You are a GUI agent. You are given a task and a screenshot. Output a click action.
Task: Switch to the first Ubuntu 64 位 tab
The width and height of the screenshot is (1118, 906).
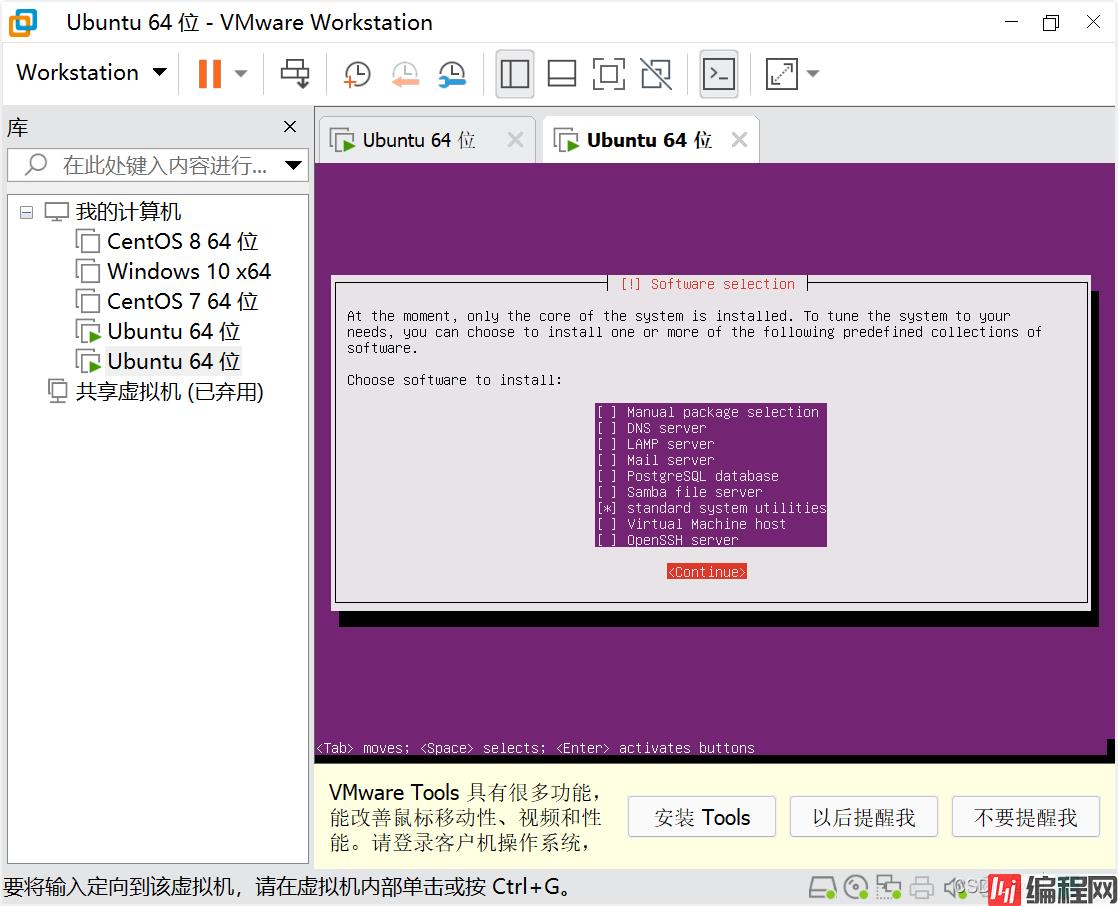(x=418, y=140)
